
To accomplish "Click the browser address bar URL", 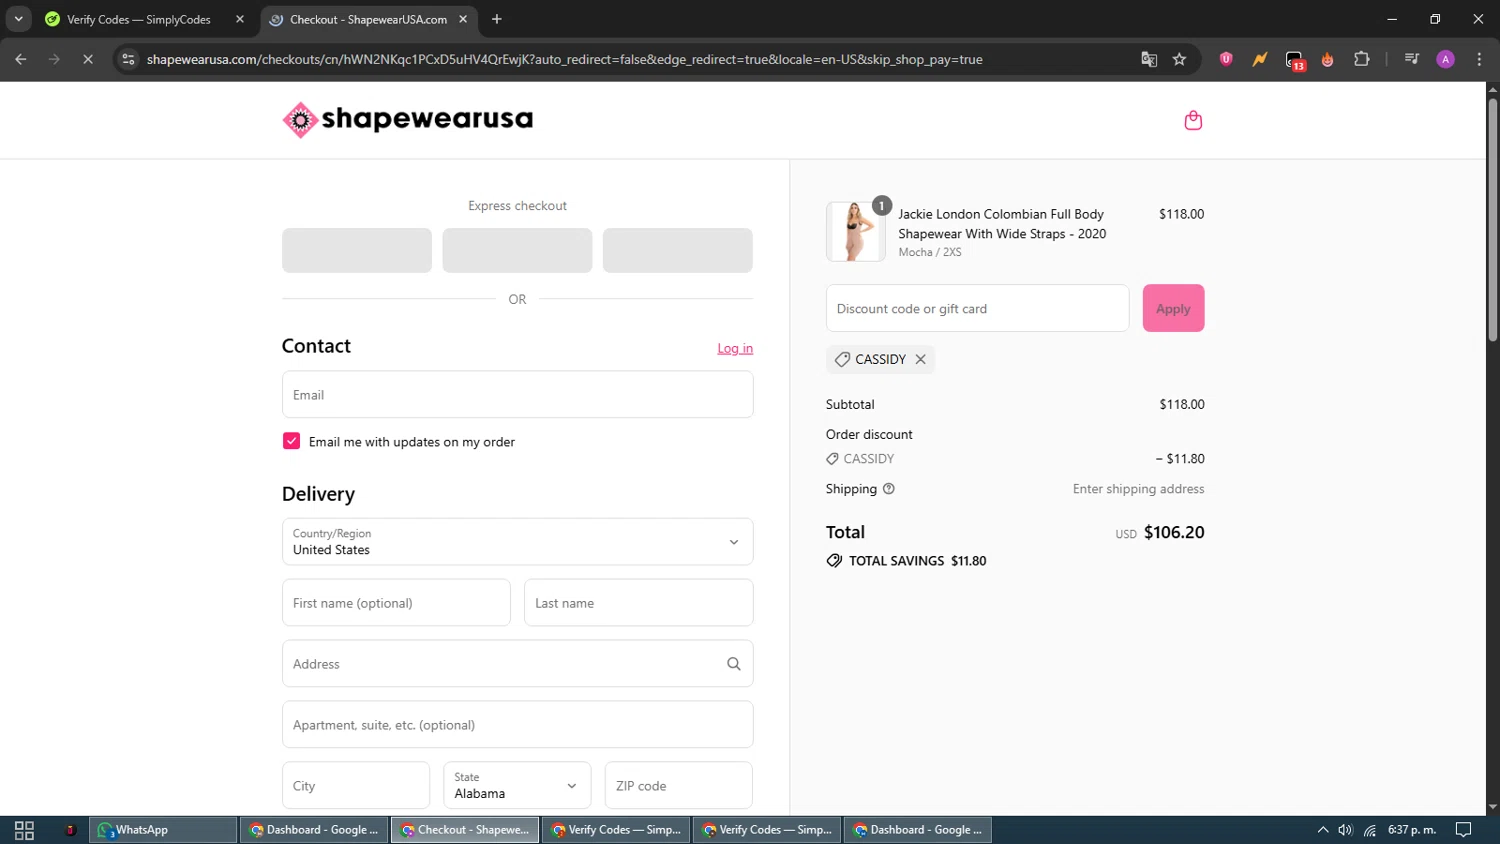I will tap(564, 59).
